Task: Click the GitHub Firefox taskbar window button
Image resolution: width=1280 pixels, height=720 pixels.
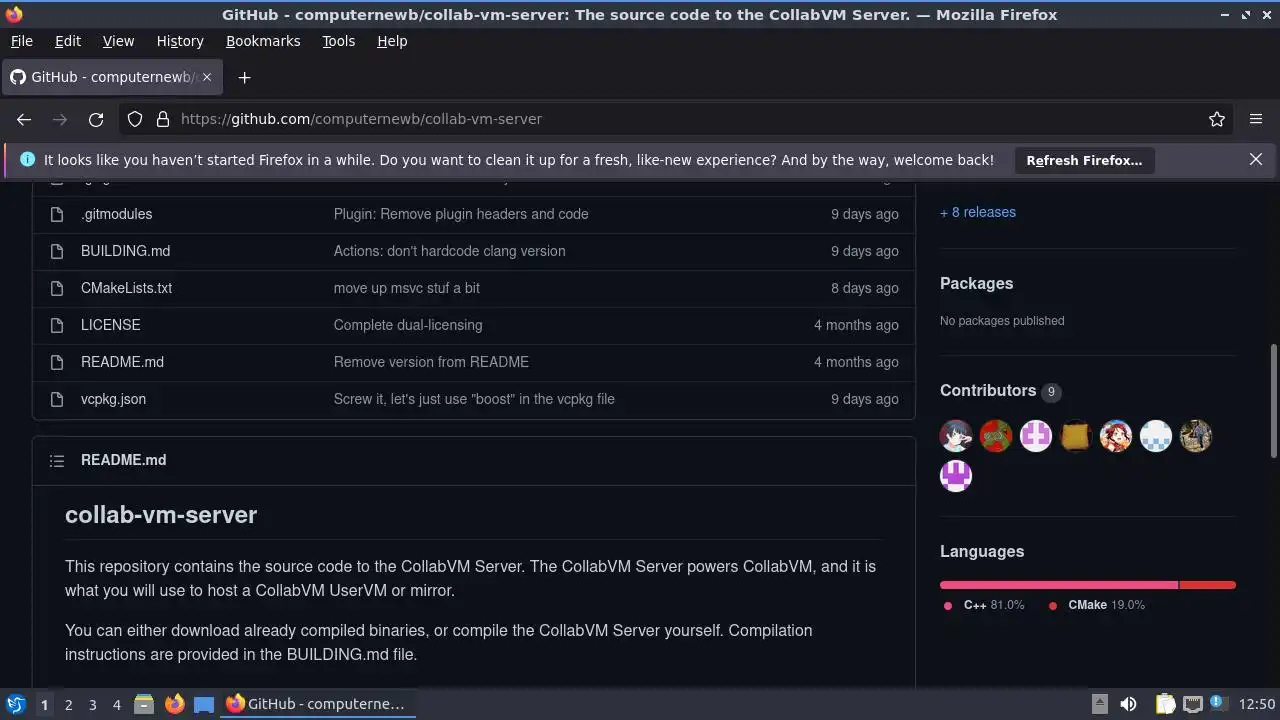Action: pos(317,704)
